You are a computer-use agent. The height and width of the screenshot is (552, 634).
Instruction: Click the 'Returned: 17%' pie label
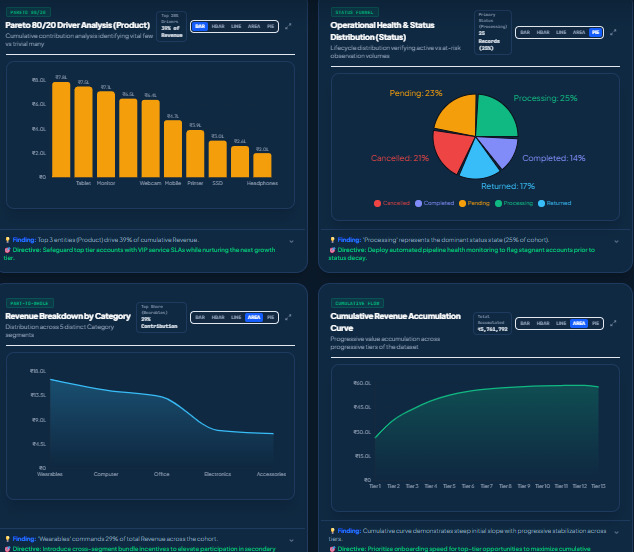click(508, 186)
